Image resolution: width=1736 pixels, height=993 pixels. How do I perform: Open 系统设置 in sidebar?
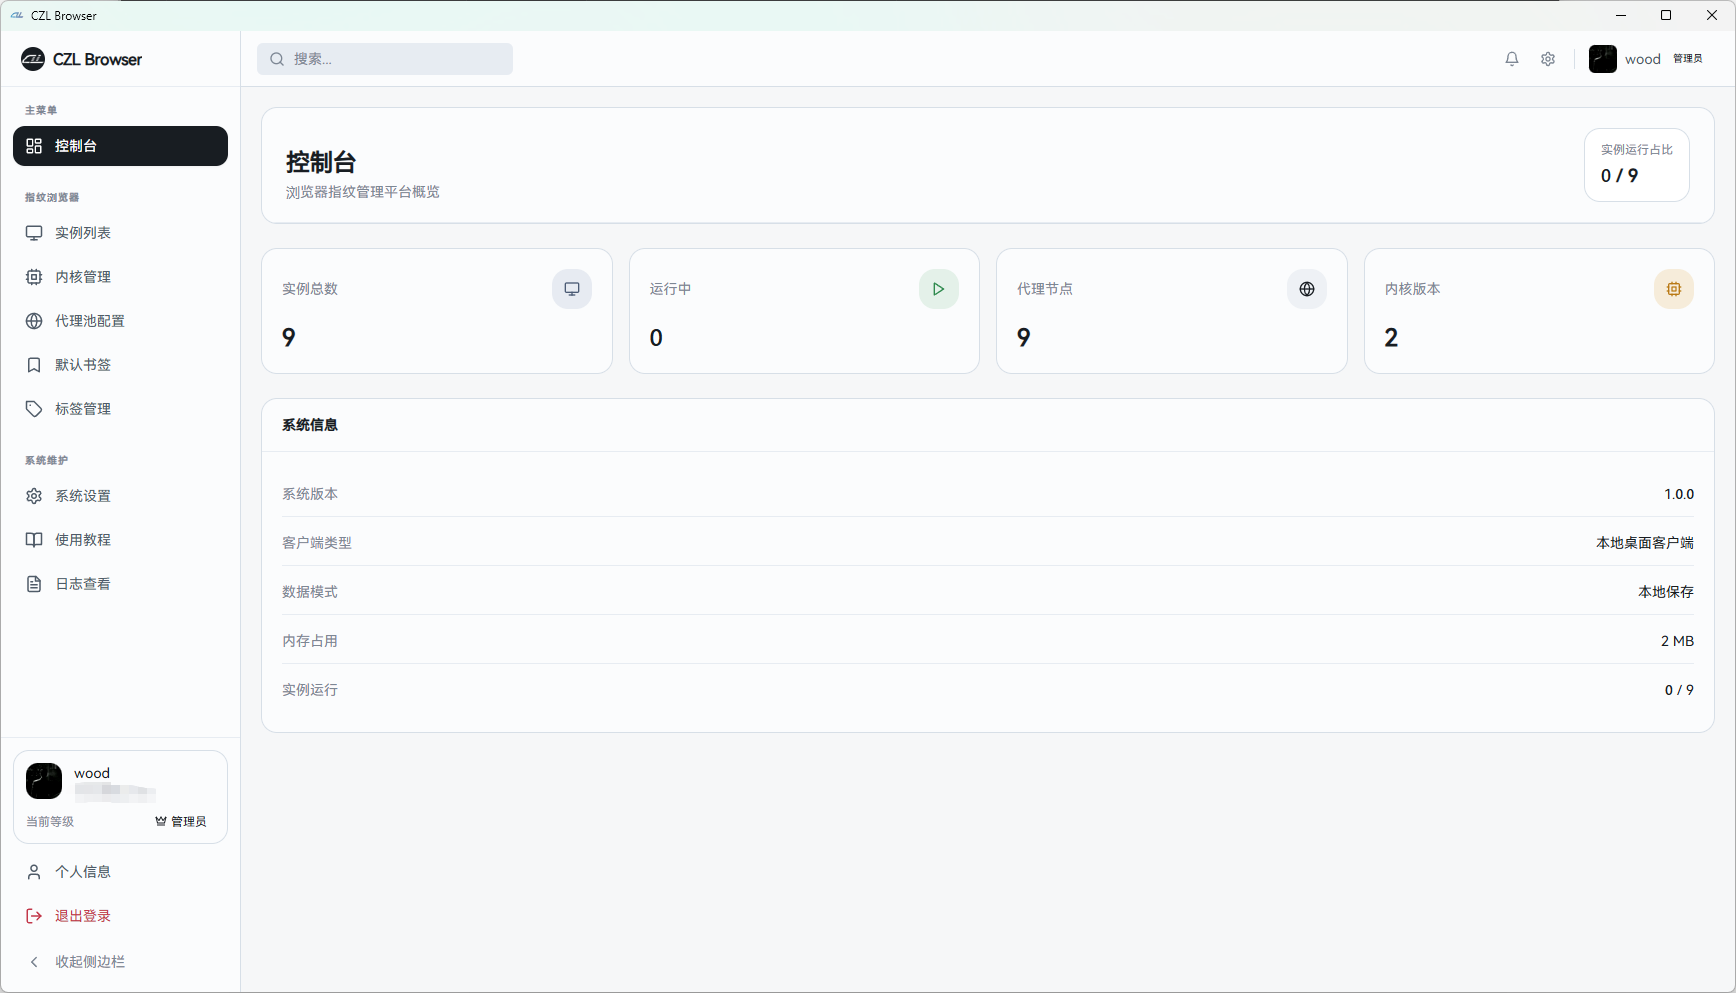pyautogui.click(x=120, y=496)
